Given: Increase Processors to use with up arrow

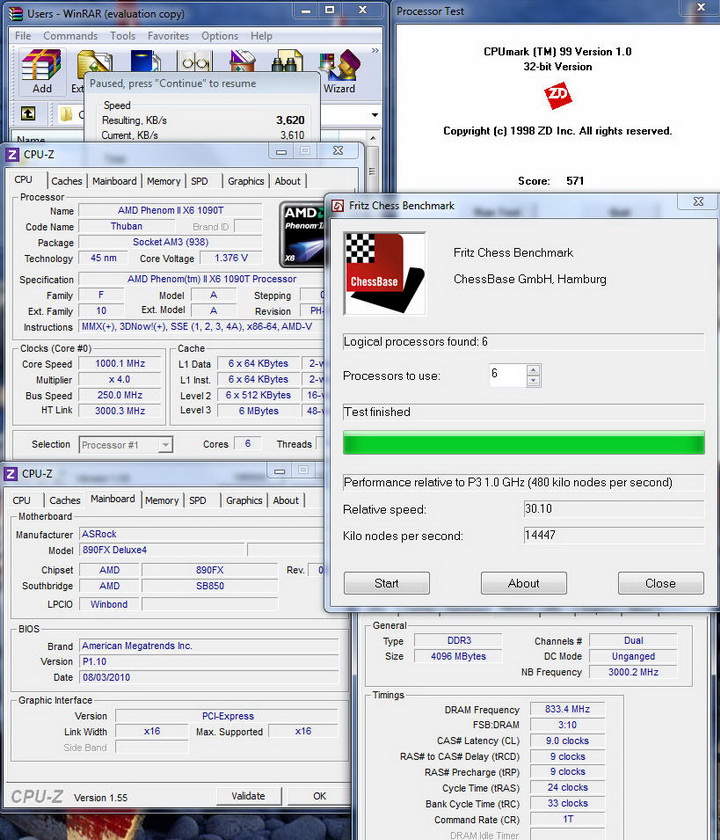Looking at the screenshot, I should [x=533, y=370].
